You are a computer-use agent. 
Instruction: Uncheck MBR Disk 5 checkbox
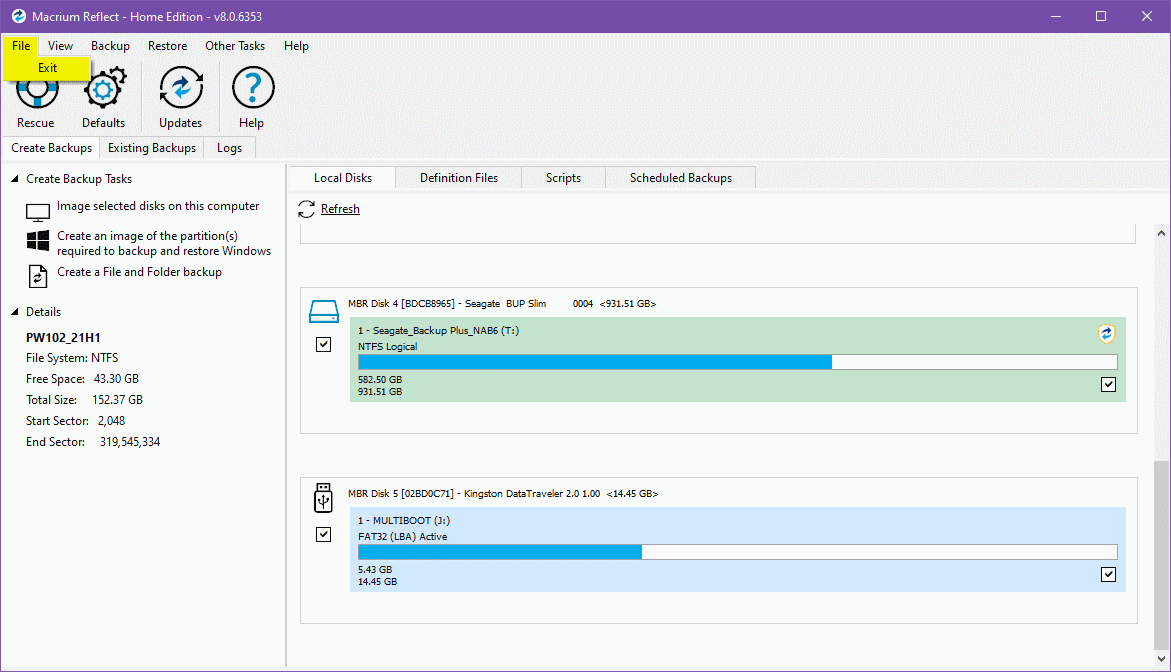323,535
